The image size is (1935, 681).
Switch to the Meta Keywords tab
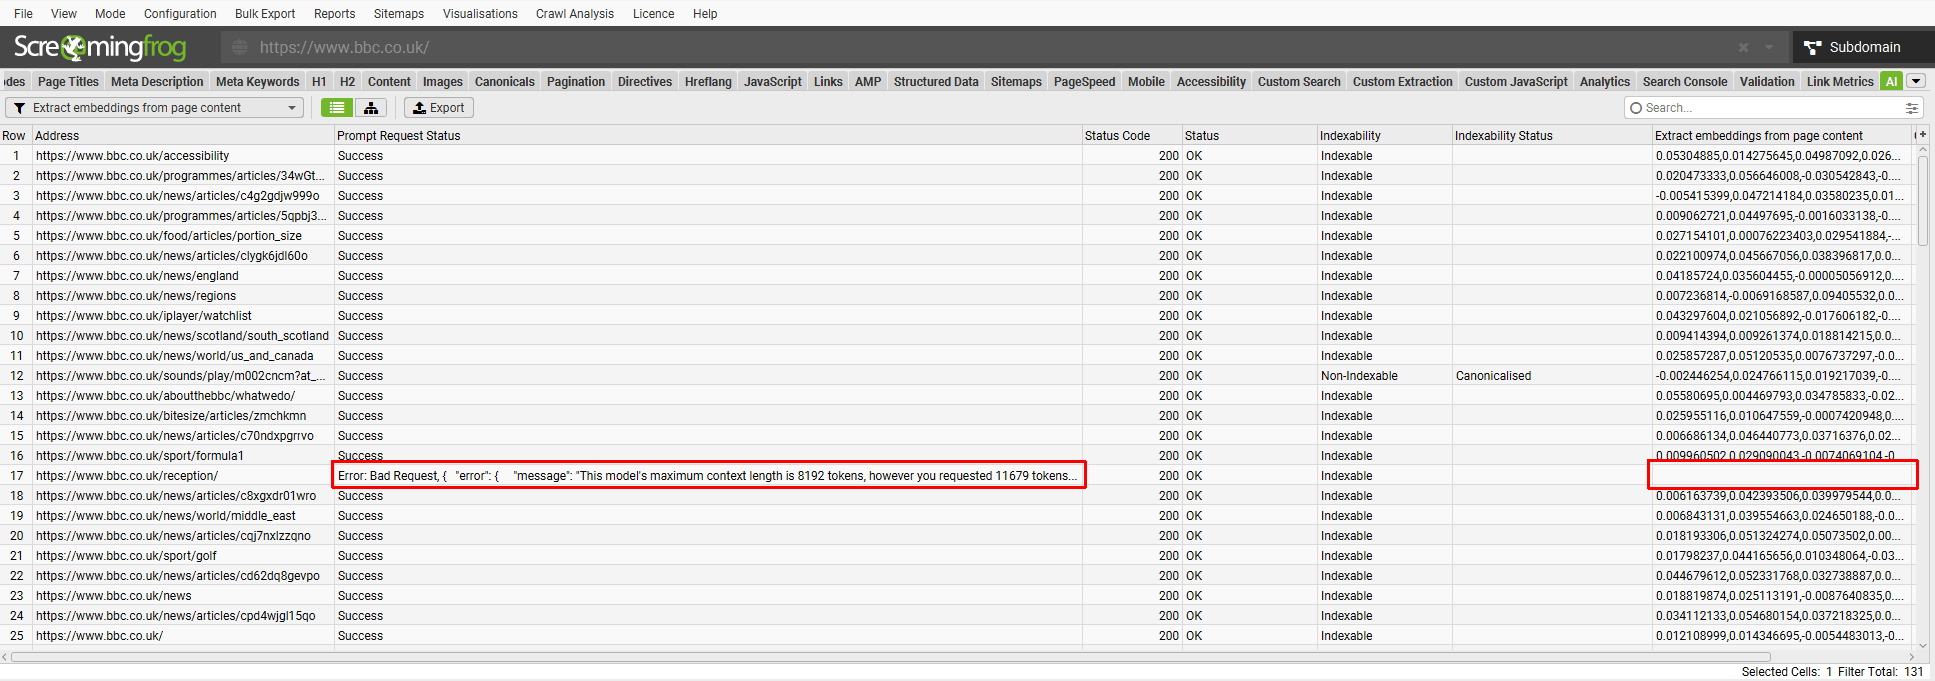[257, 82]
